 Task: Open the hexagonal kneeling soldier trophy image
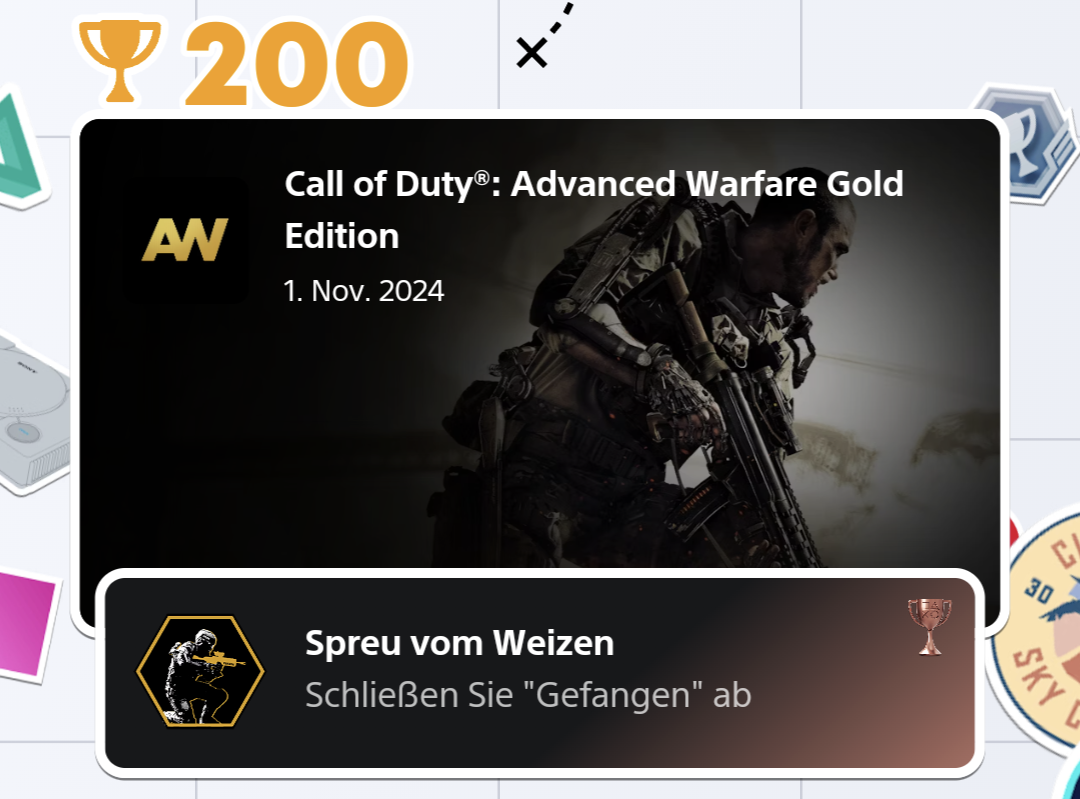200,672
